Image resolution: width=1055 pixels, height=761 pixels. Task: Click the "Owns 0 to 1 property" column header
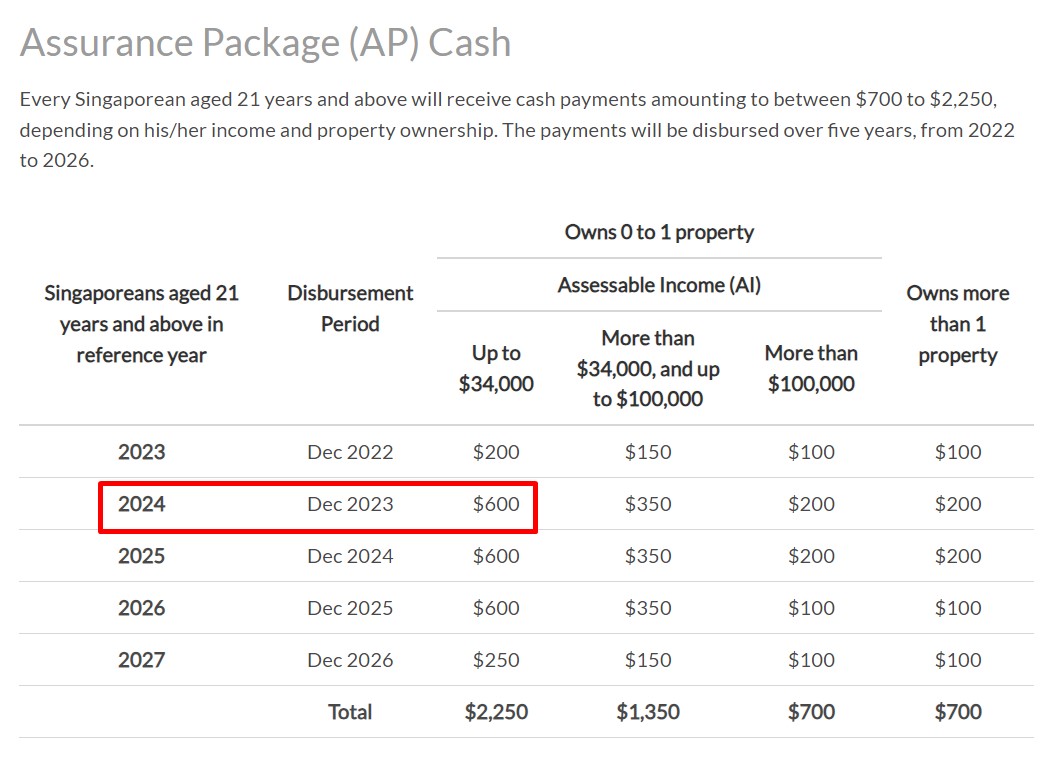[659, 232]
